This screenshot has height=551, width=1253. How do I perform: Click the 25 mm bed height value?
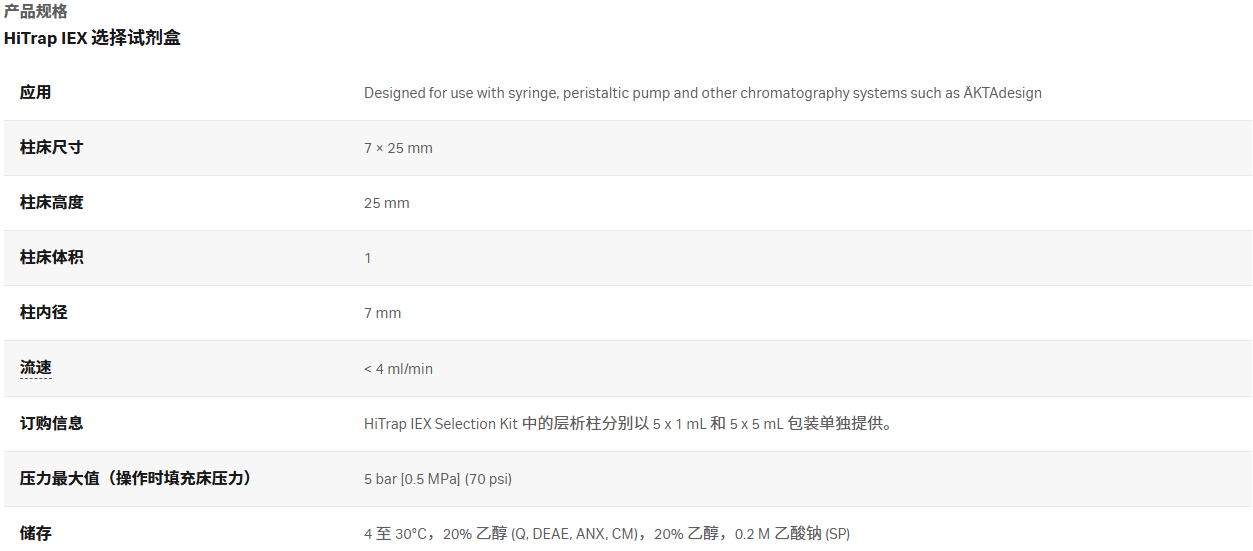click(387, 203)
